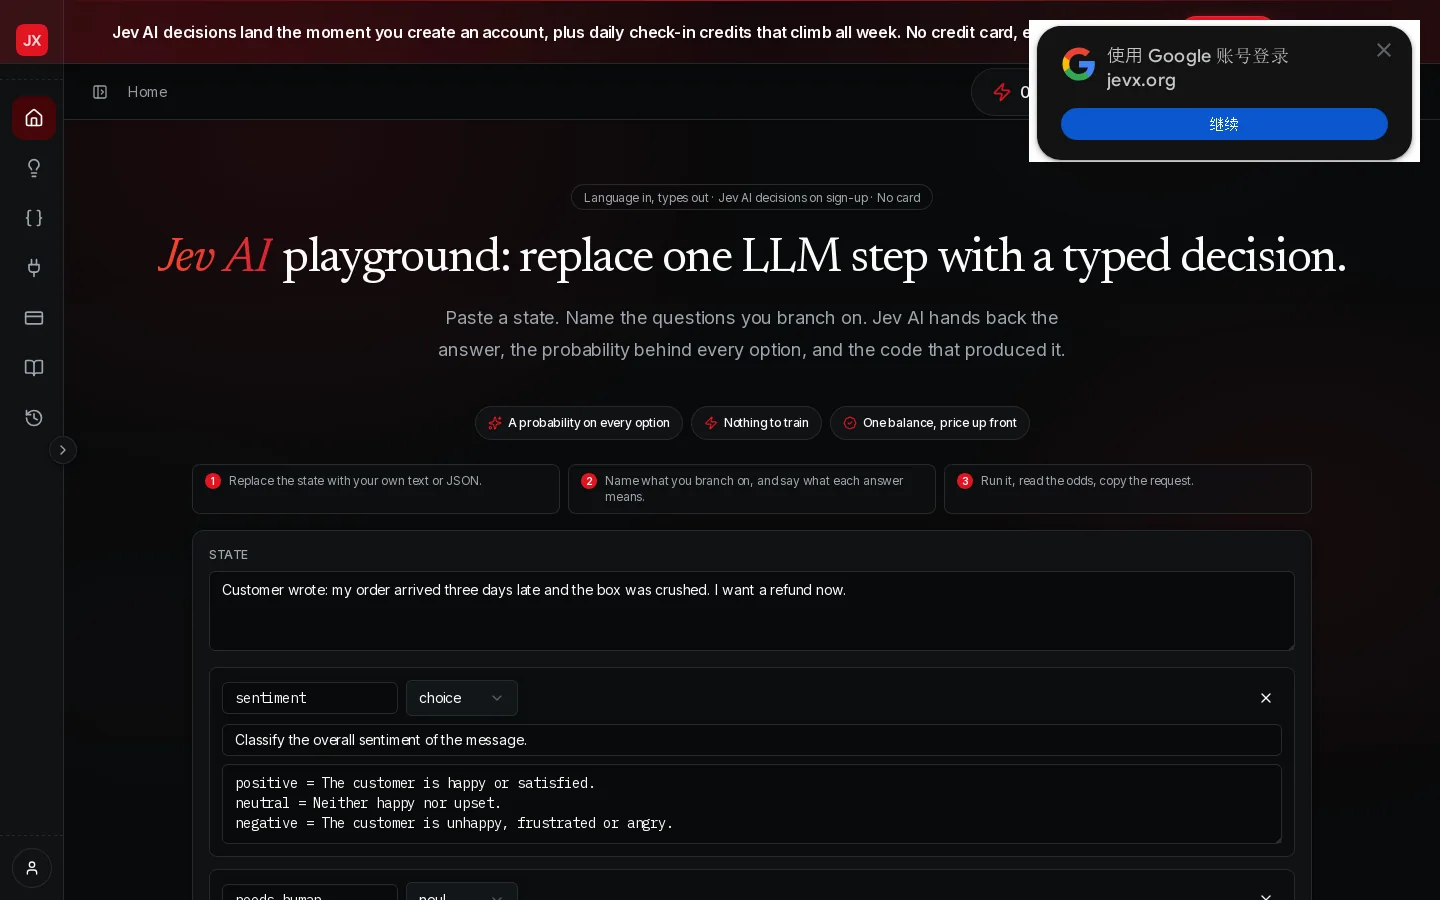Screen dimensions: 1440x900
Task: Open the lightbulb ideas sidebar icon
Action: pyautogui.click(x=34, y=168)
